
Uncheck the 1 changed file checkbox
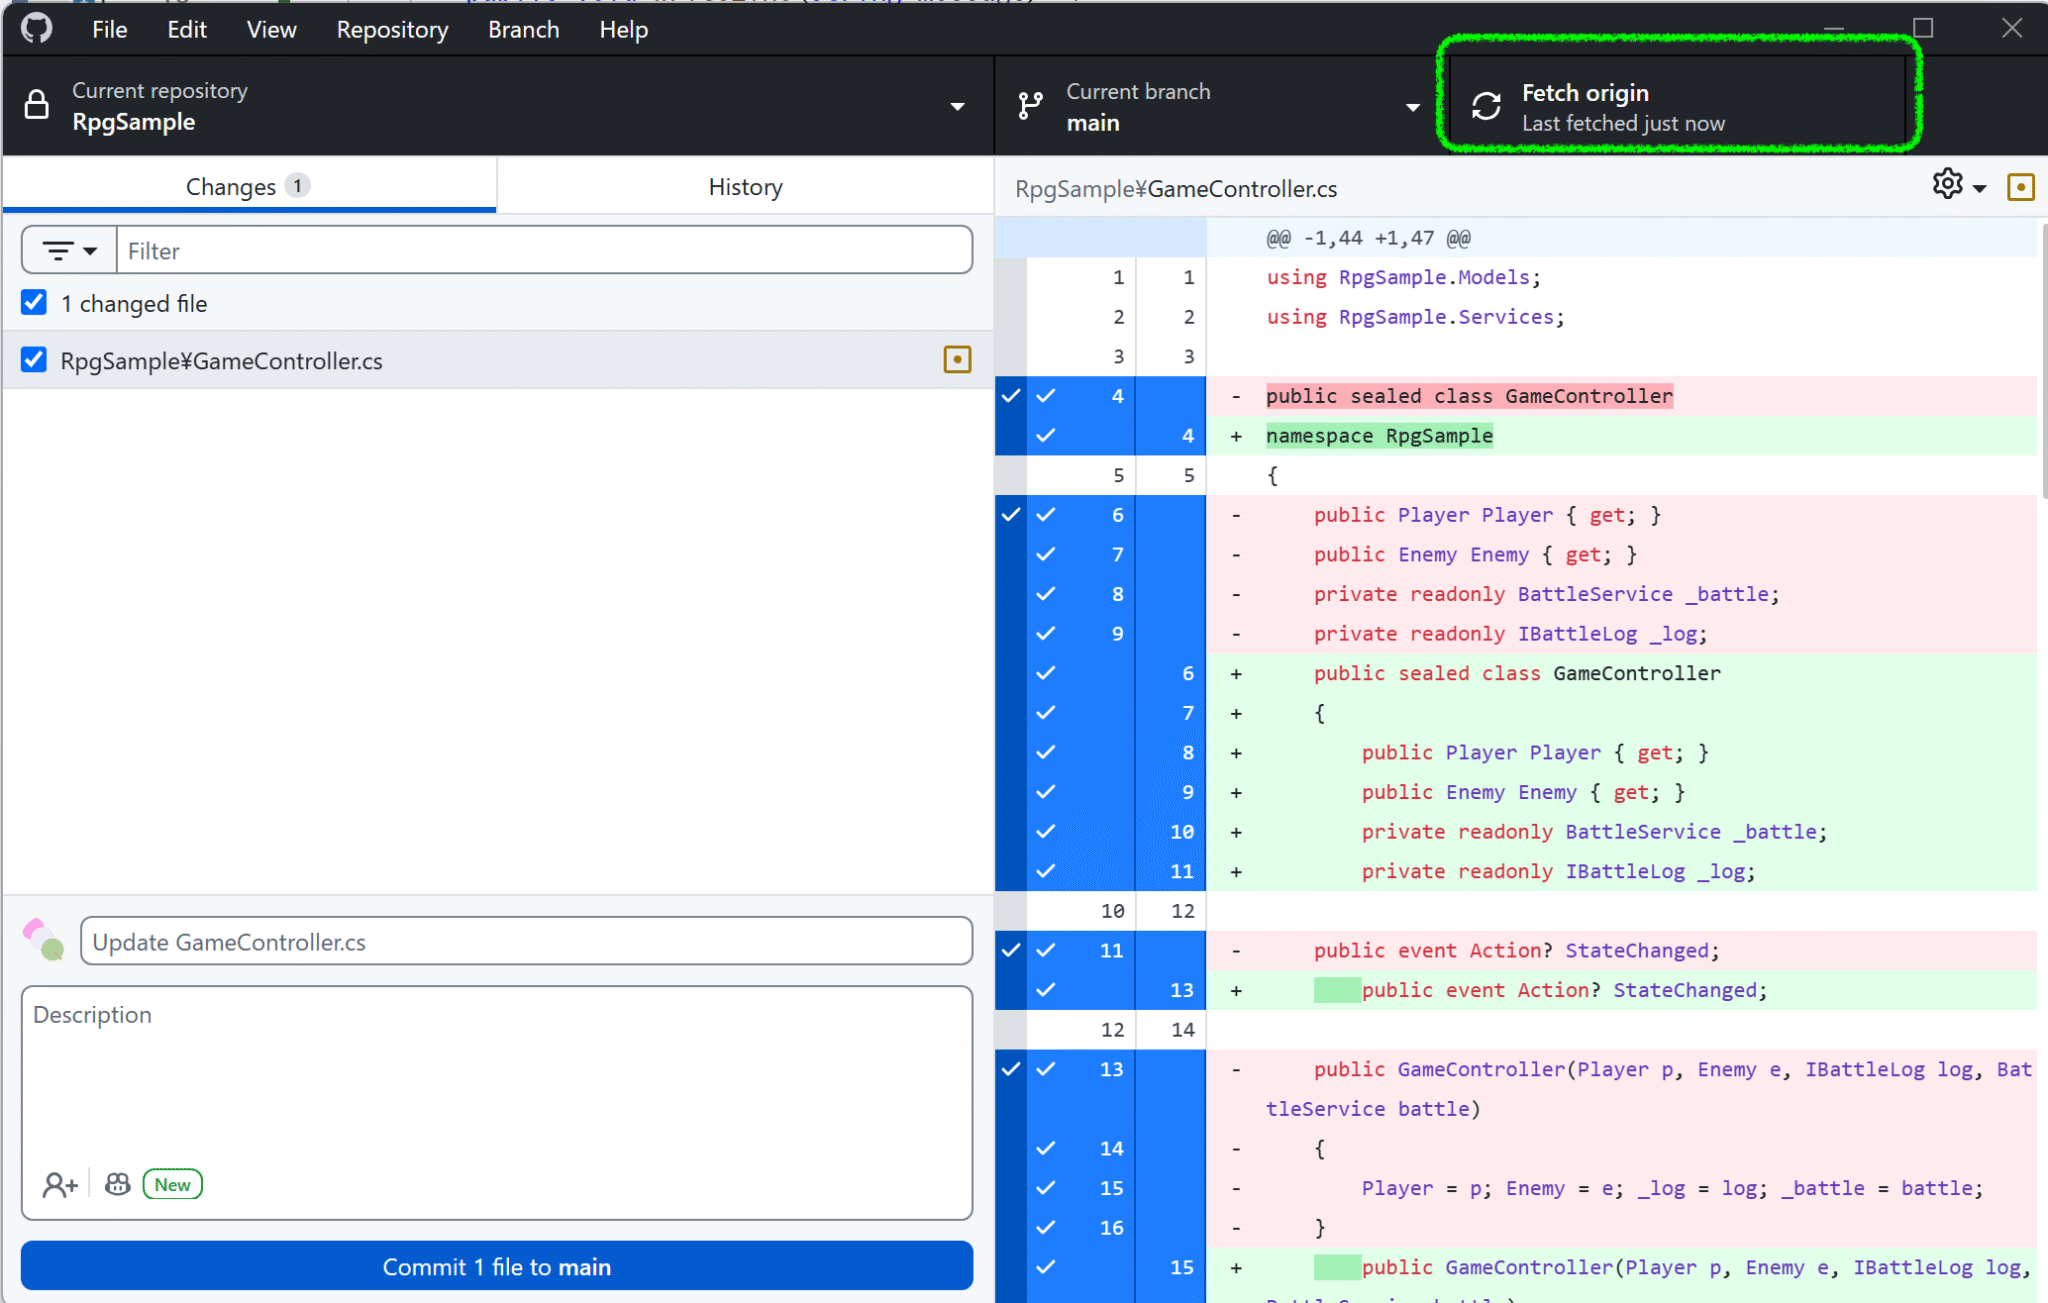click(x=34, y=302)
